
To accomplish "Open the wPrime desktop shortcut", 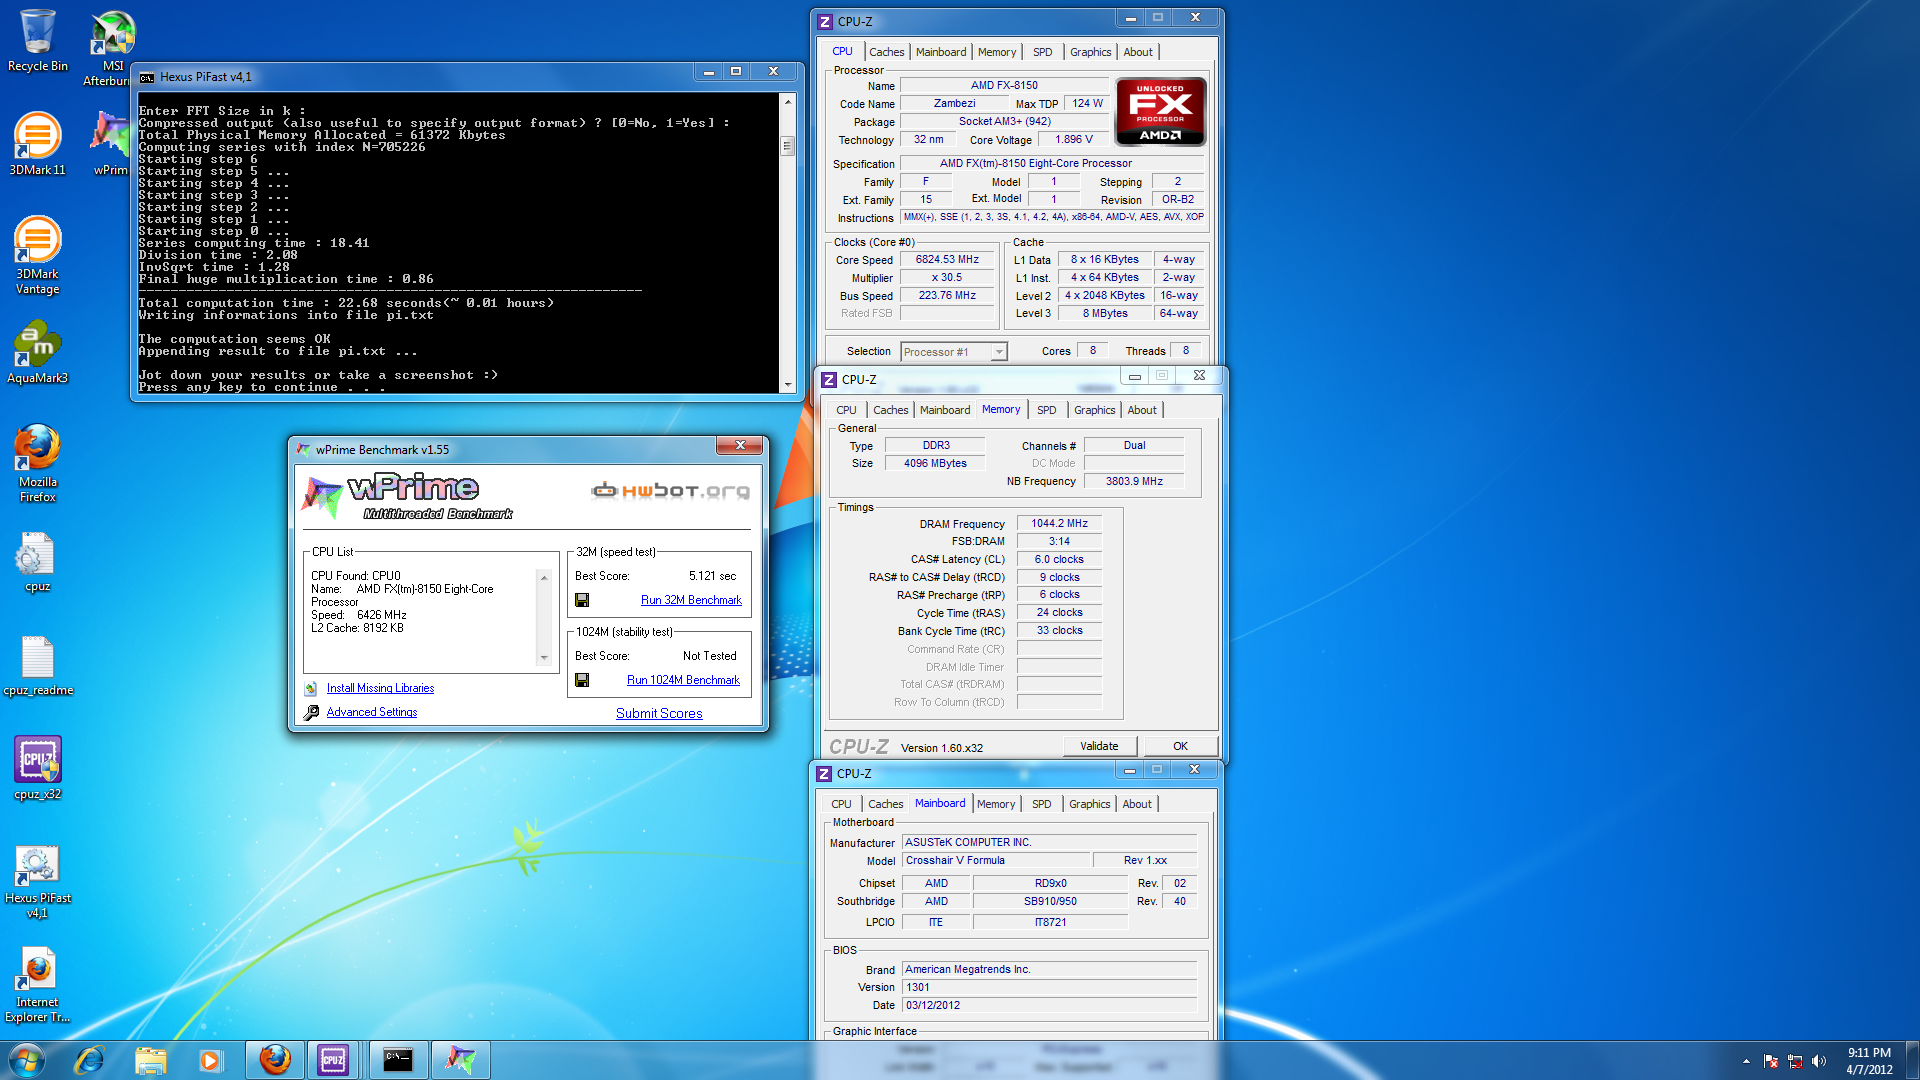I will click(110, 144).
